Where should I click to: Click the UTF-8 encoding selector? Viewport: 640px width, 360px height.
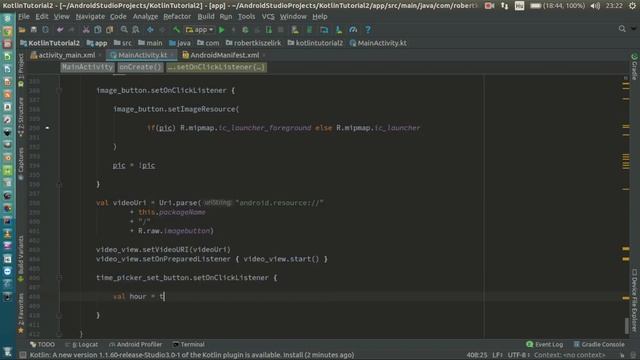coord(518,355)
